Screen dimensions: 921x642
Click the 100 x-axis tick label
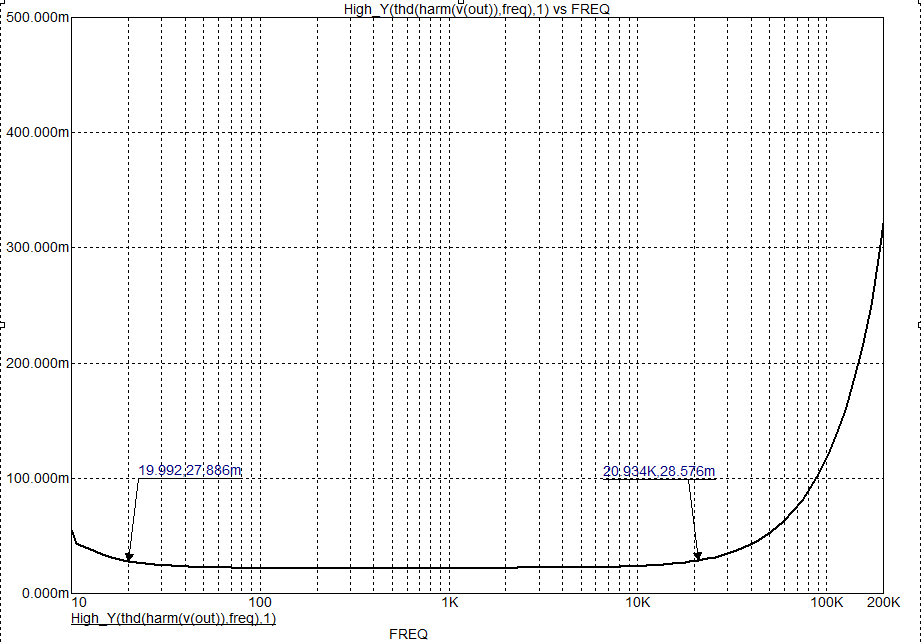260,602
